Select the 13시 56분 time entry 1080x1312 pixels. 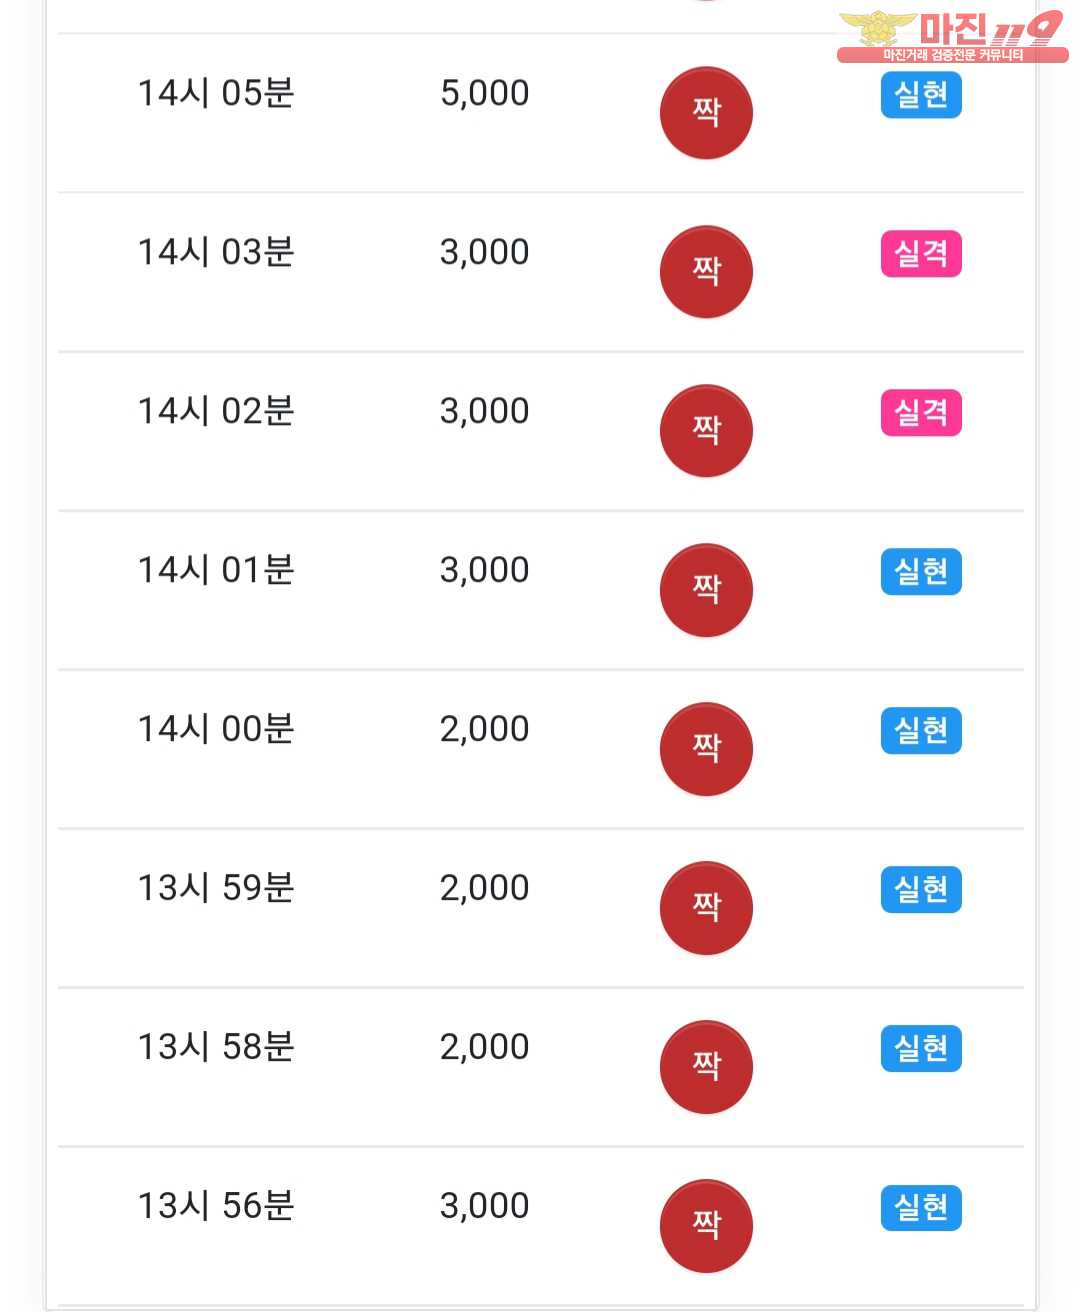pyautogui.click(x=216, y=1207)
